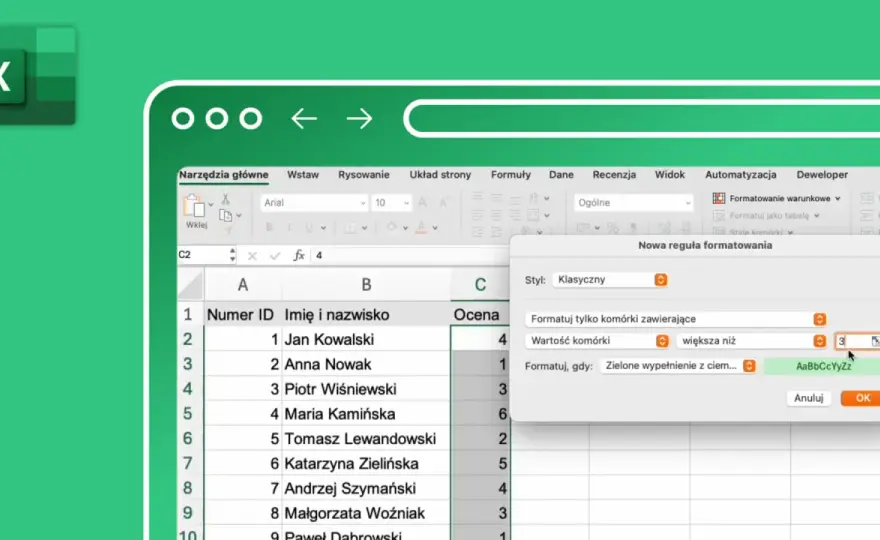This screenshot has width=880, height=540.
Task: Open the Układ strony tab
Action: (x=440, y=175)
